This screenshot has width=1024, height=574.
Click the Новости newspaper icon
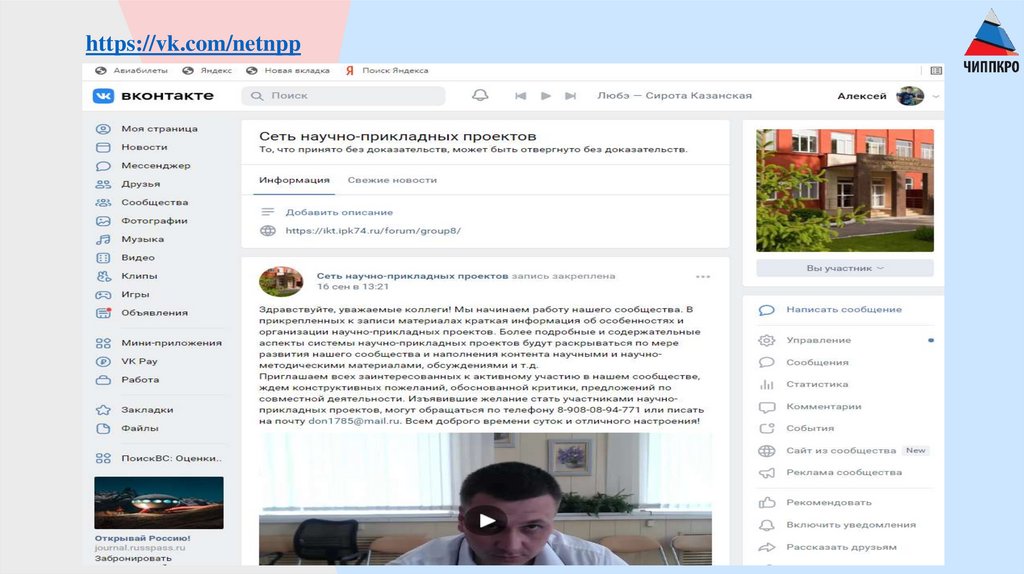103,148
